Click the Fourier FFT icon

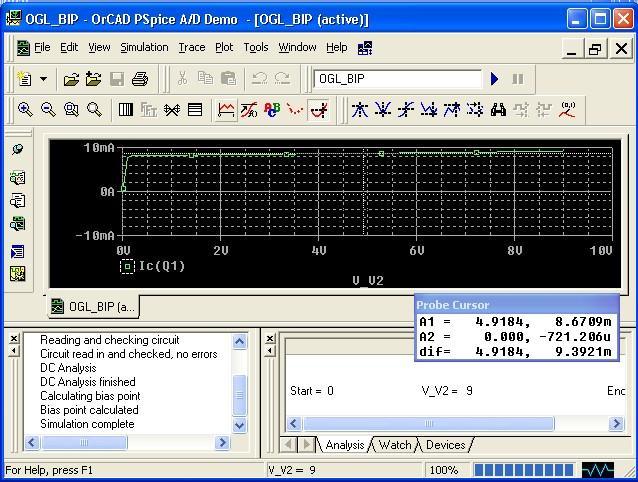[x=149, y=110]
